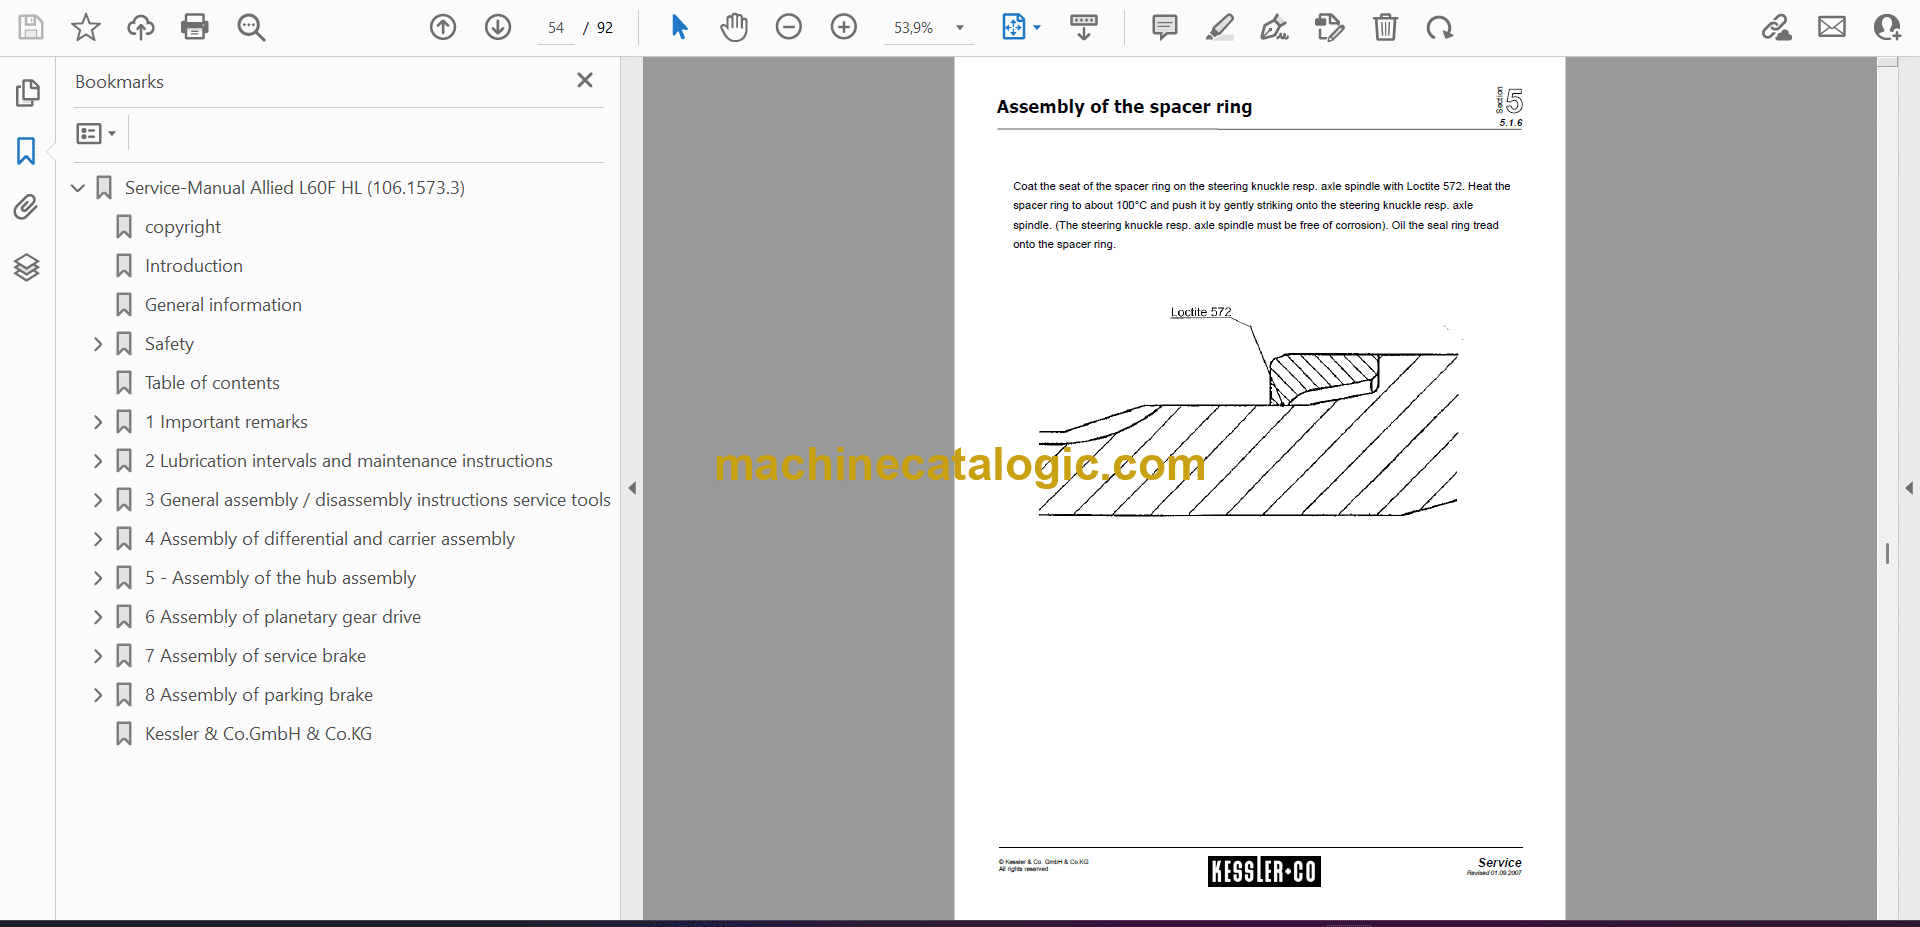The image size is (1920, 927).
Task: Select the highlight text pen tool
Action: tap(1220, 27)
